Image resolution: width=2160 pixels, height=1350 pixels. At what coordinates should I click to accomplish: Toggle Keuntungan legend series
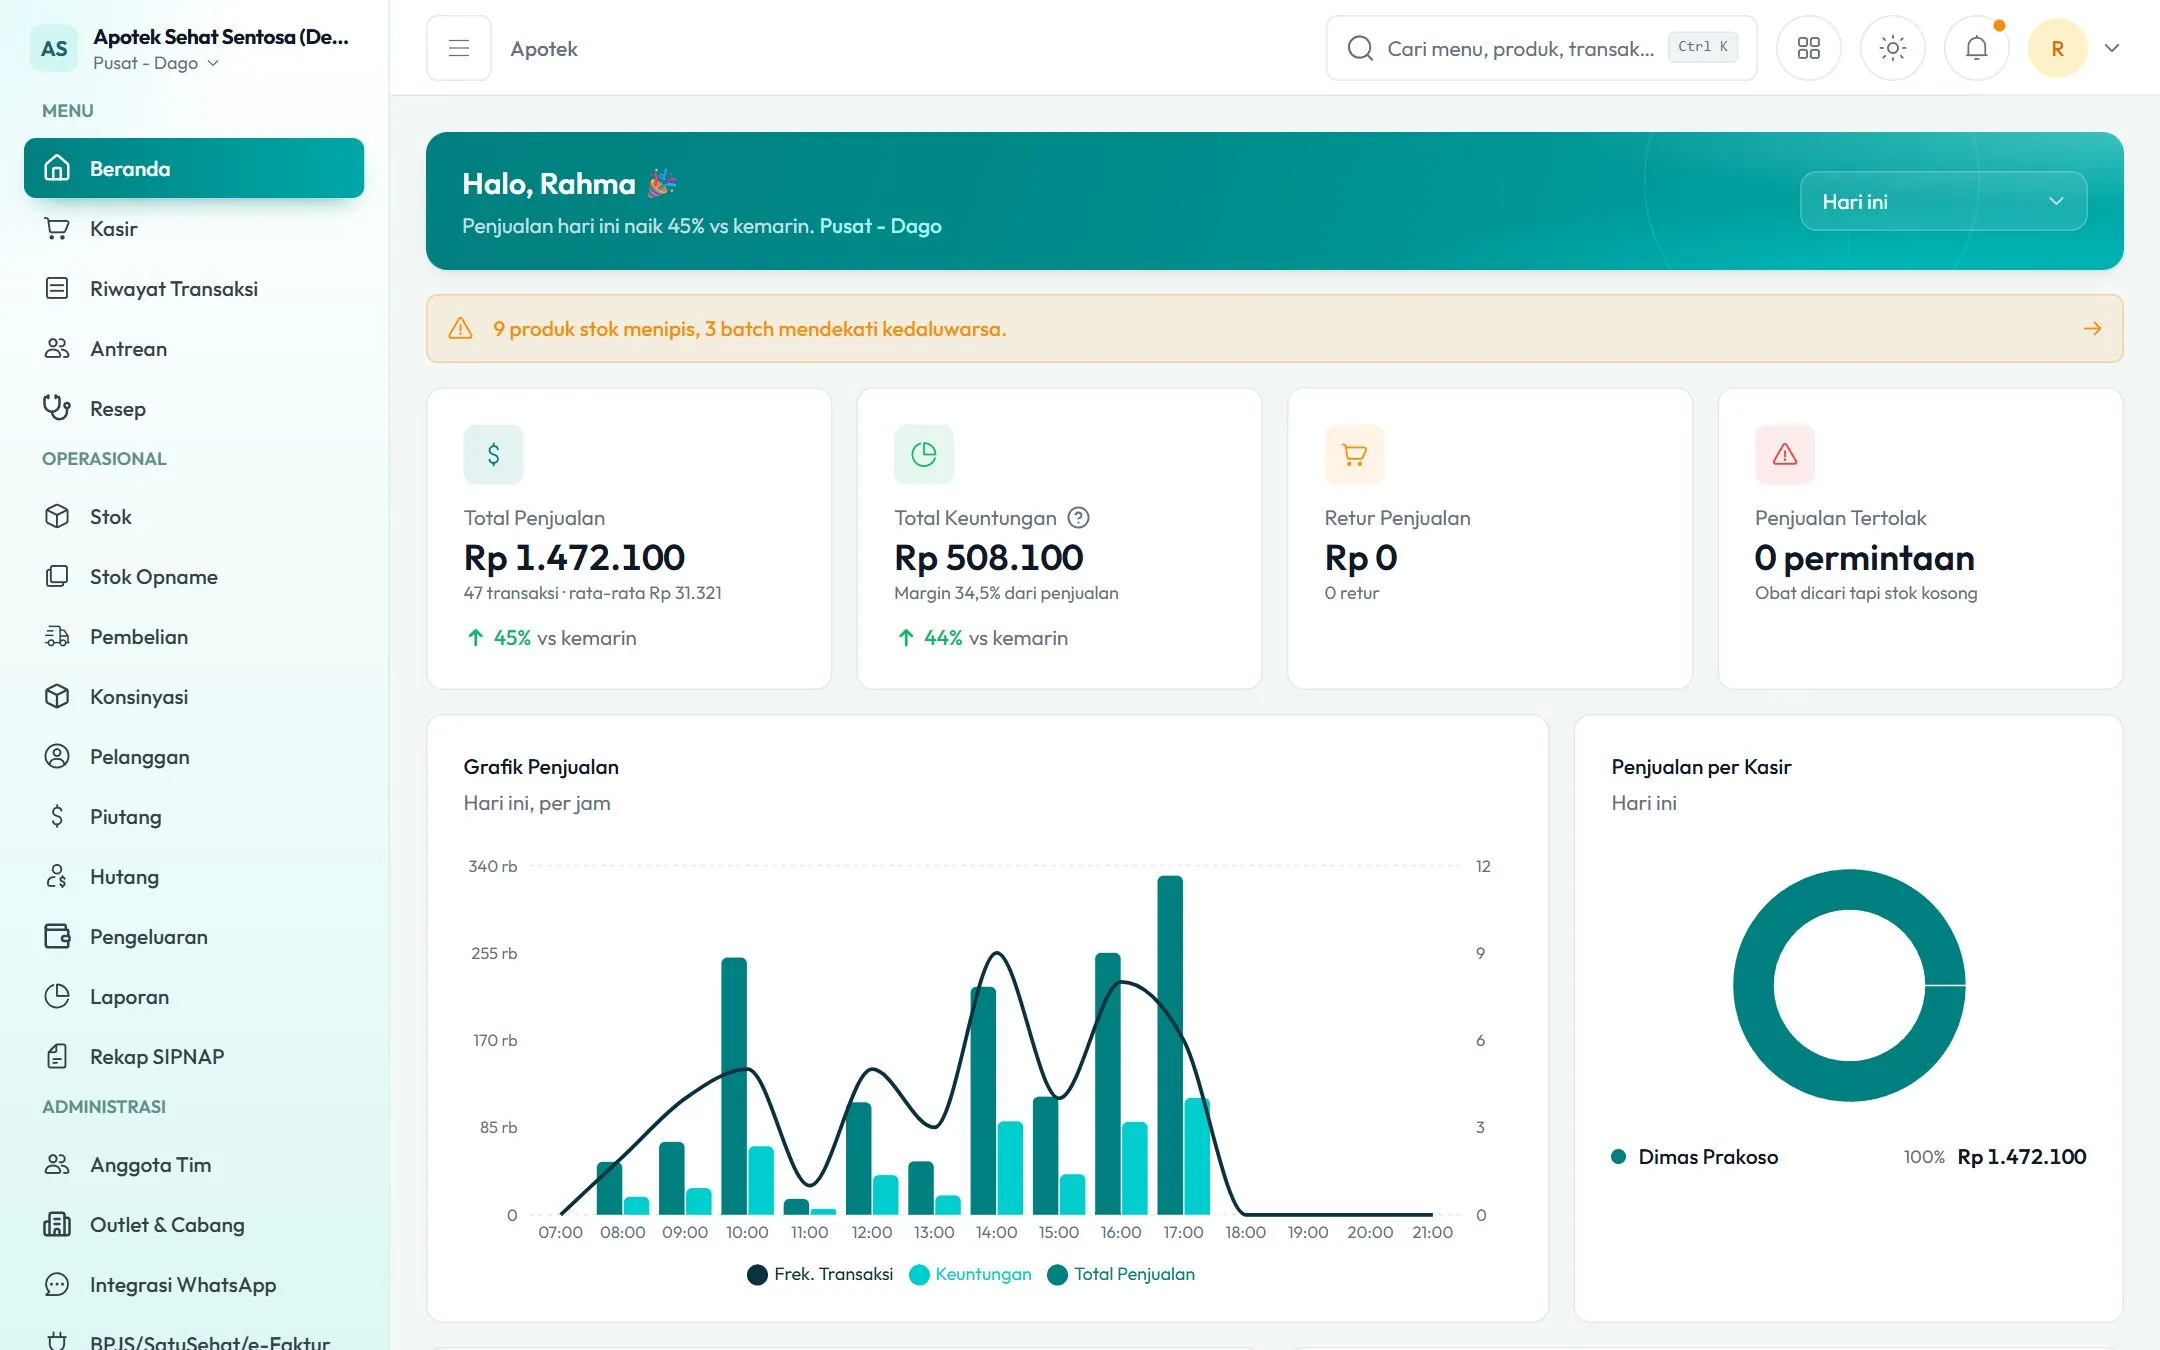click(x=970, y=1274)
